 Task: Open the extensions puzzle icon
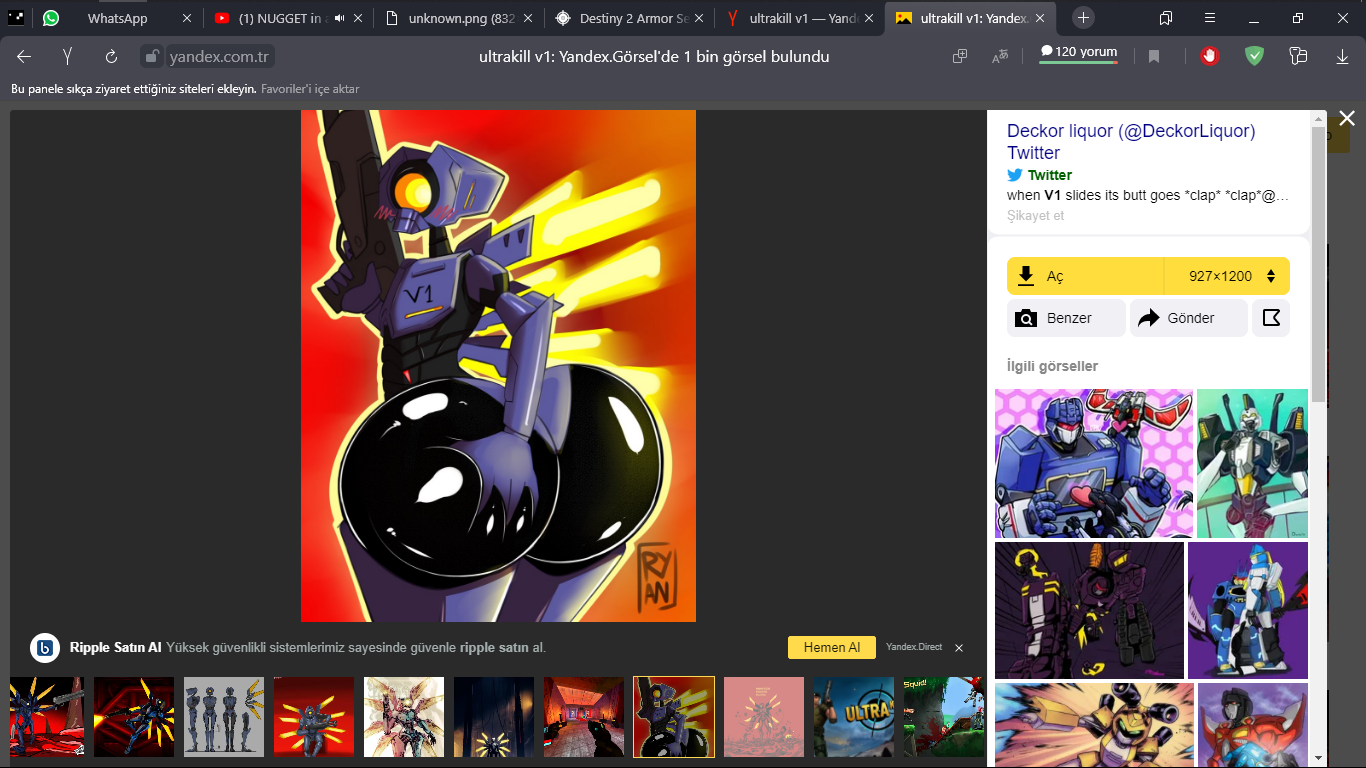[x=1297, y=57]
